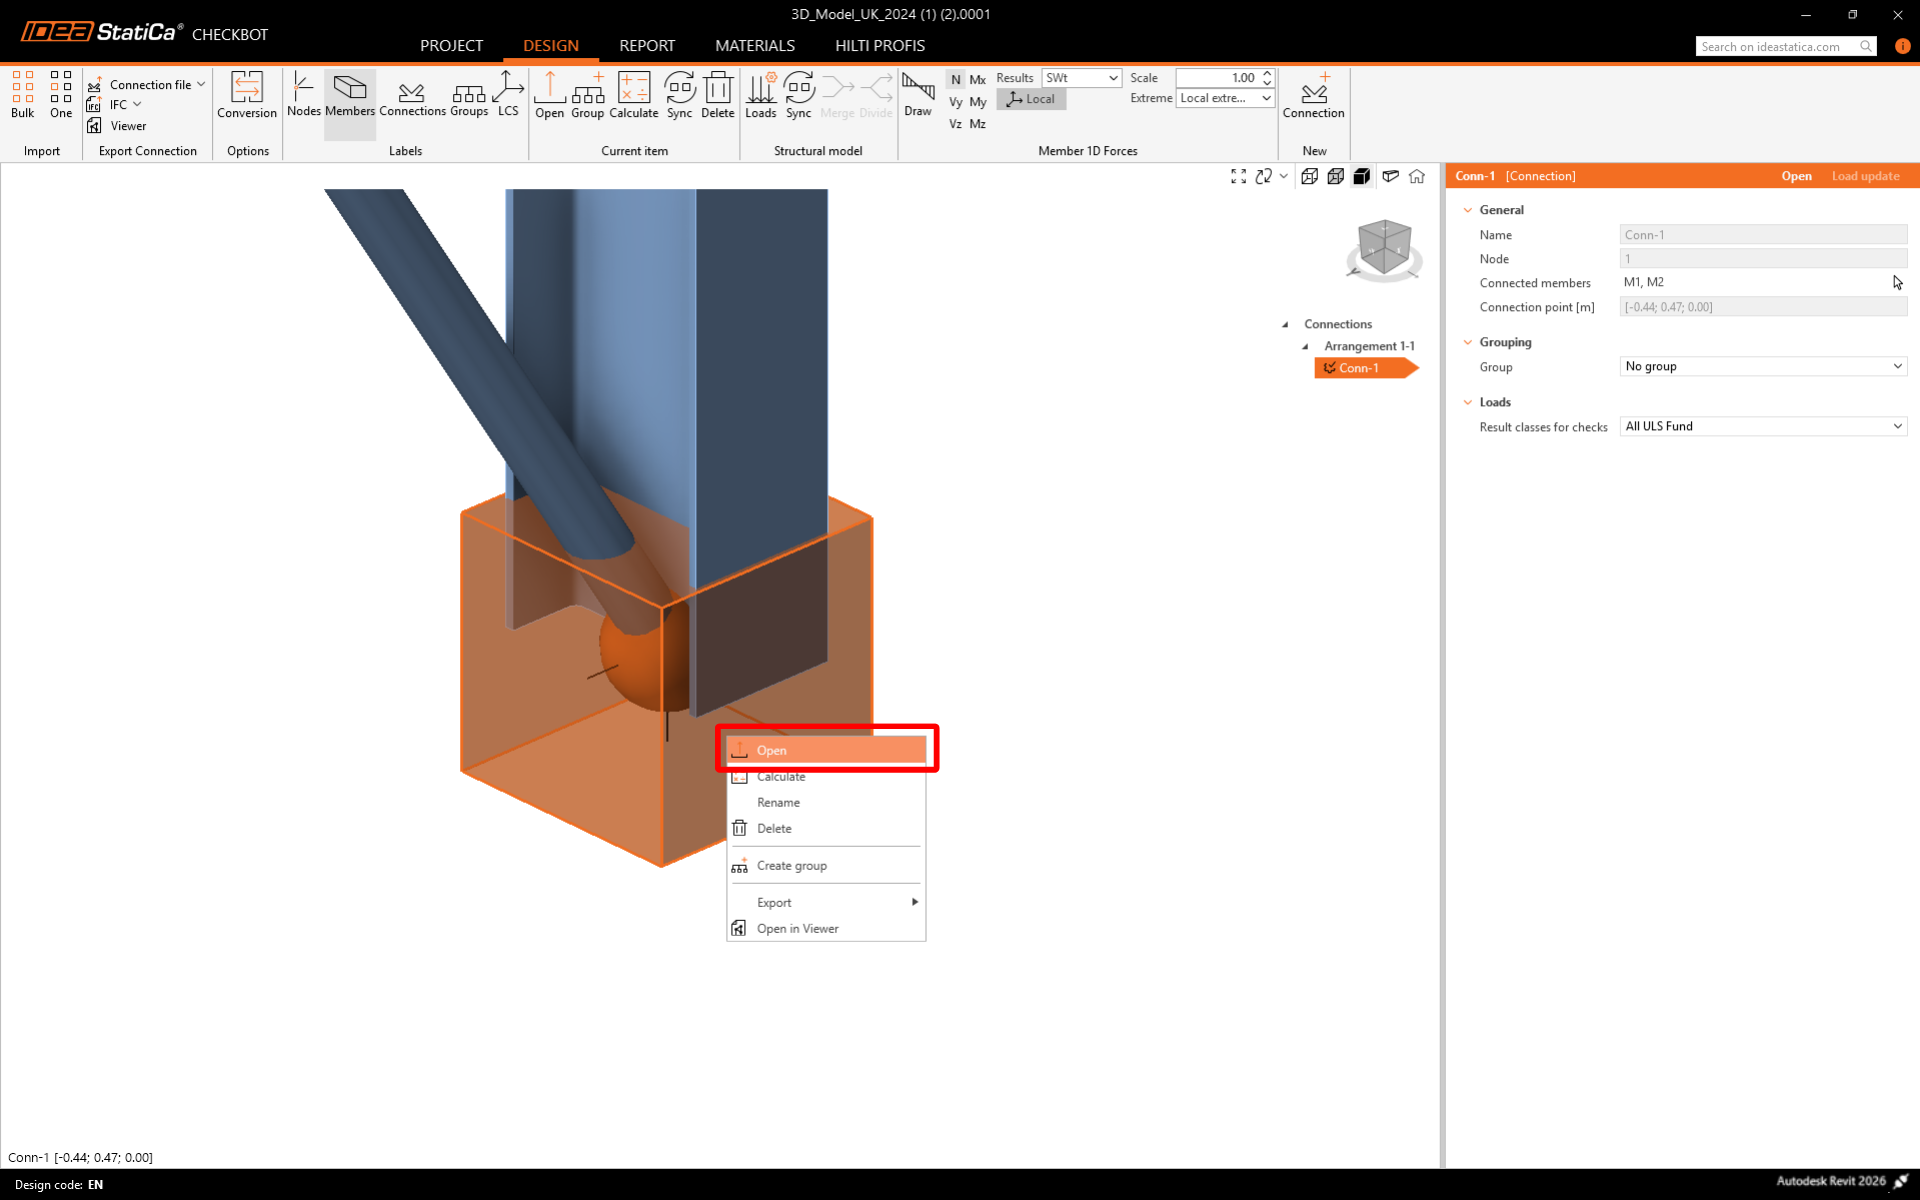Toggle the Local coordinate system button
Screen dimensions: 1920x1200
pyautogui.click(x=1031, y=99)
